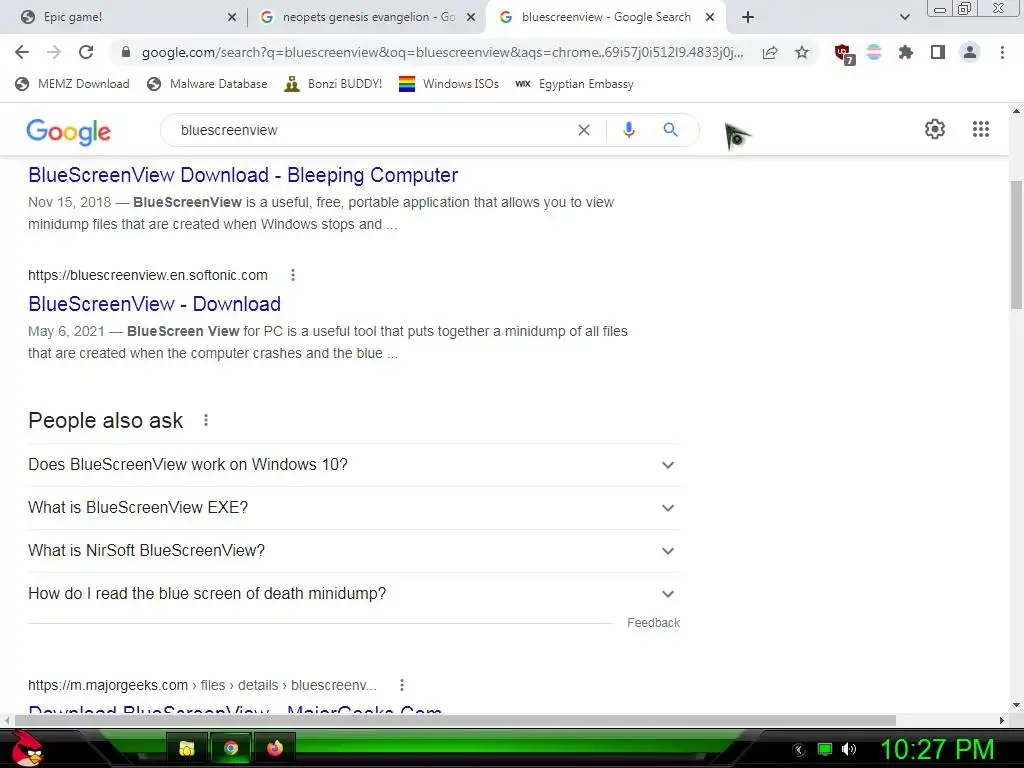Go to the Google homepage logo
This screenshot has height=768, width=1024.
pyautogui.click(x=69, y=131)
